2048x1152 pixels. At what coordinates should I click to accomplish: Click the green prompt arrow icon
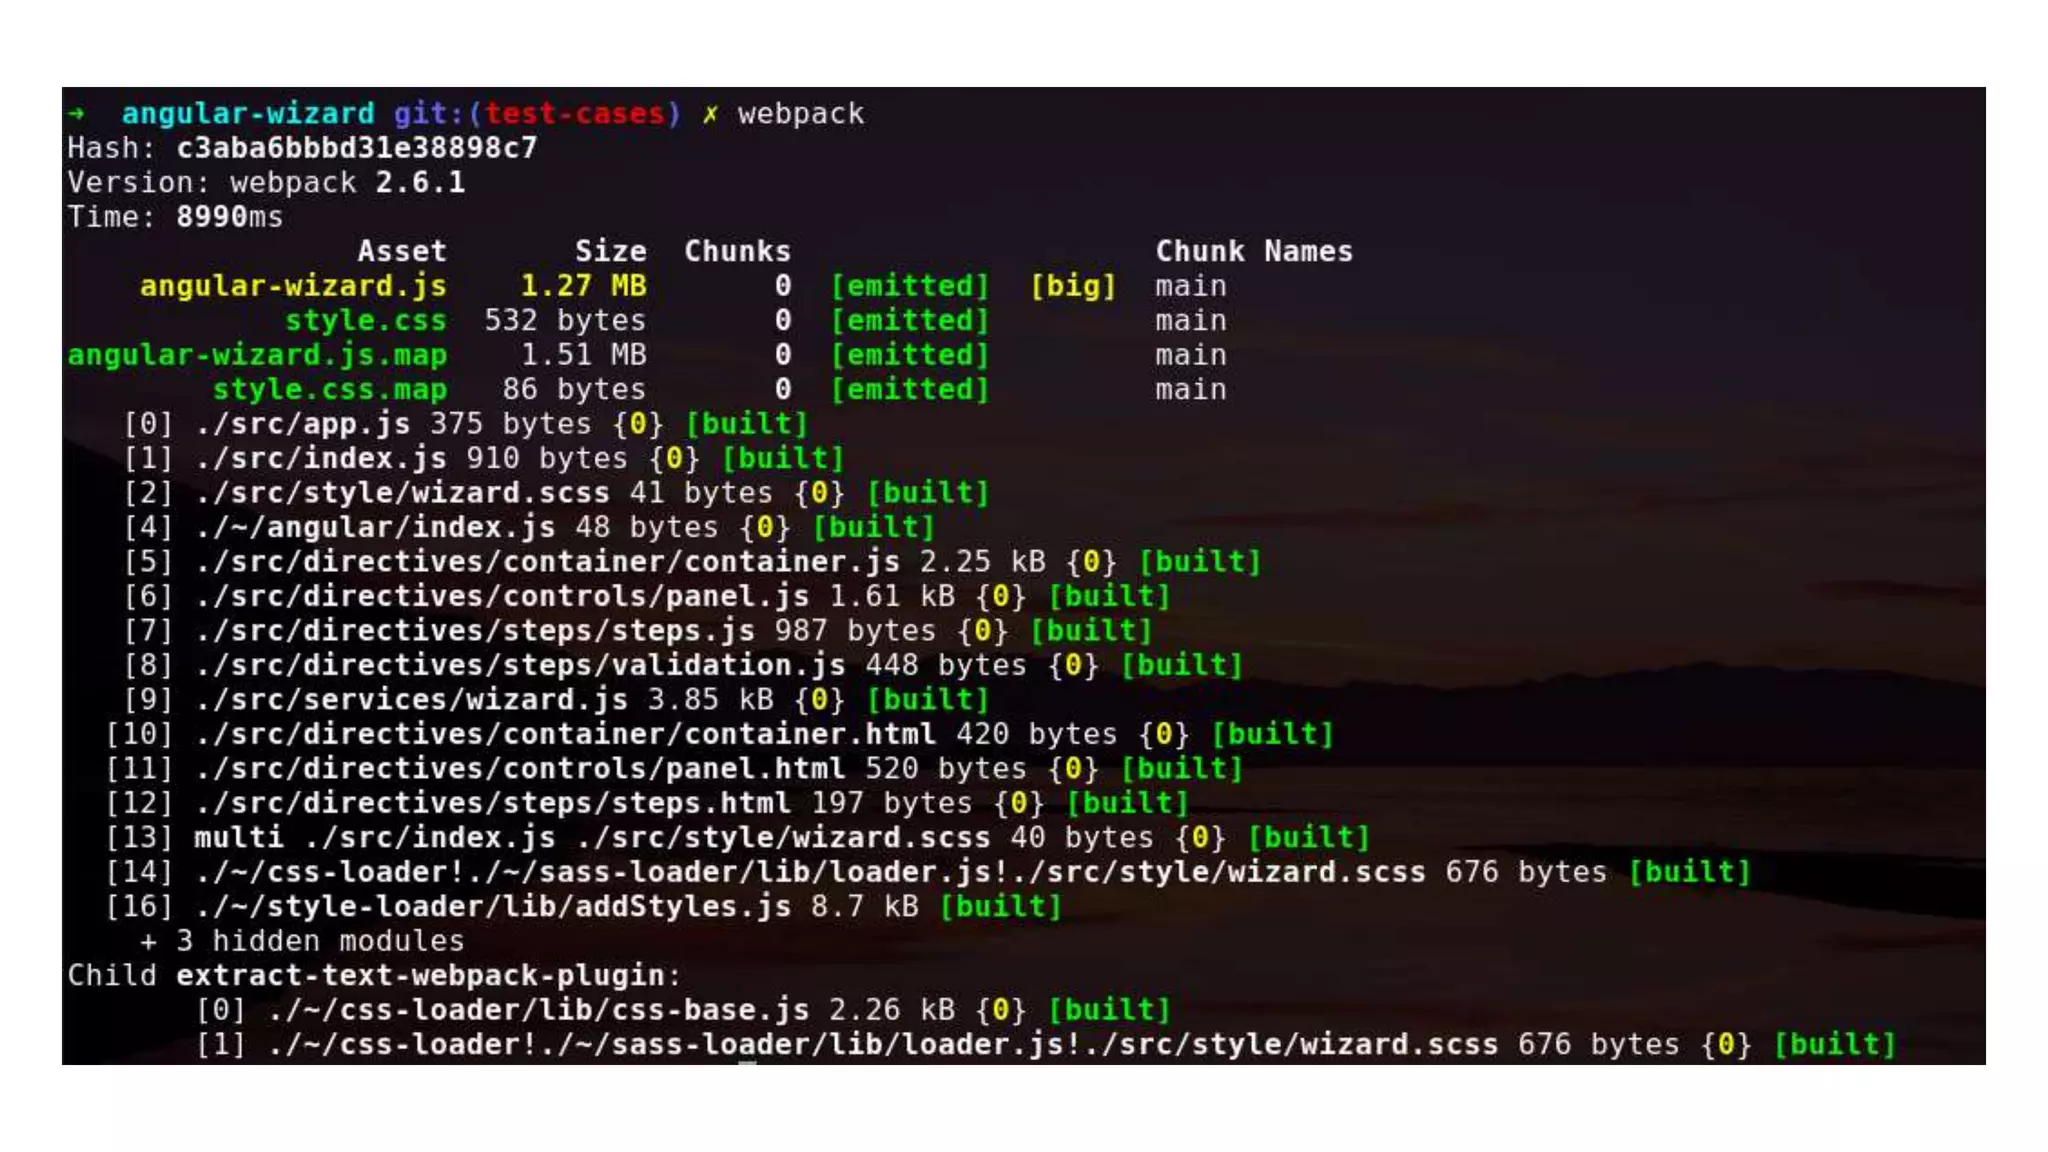coord(76,113)
